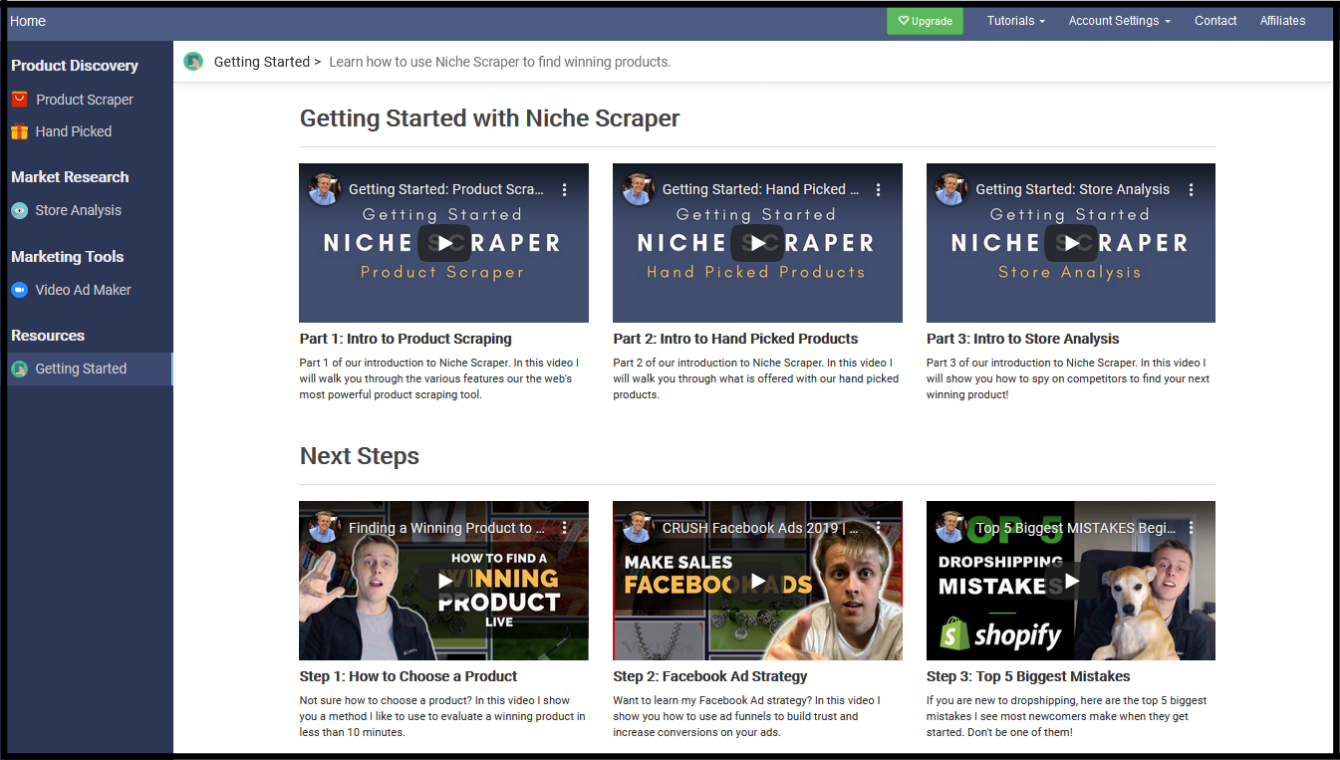Click channel avatar on Top 5 Mistakes video
Viewport: 1340px width, 760px height.
[951, 527]
